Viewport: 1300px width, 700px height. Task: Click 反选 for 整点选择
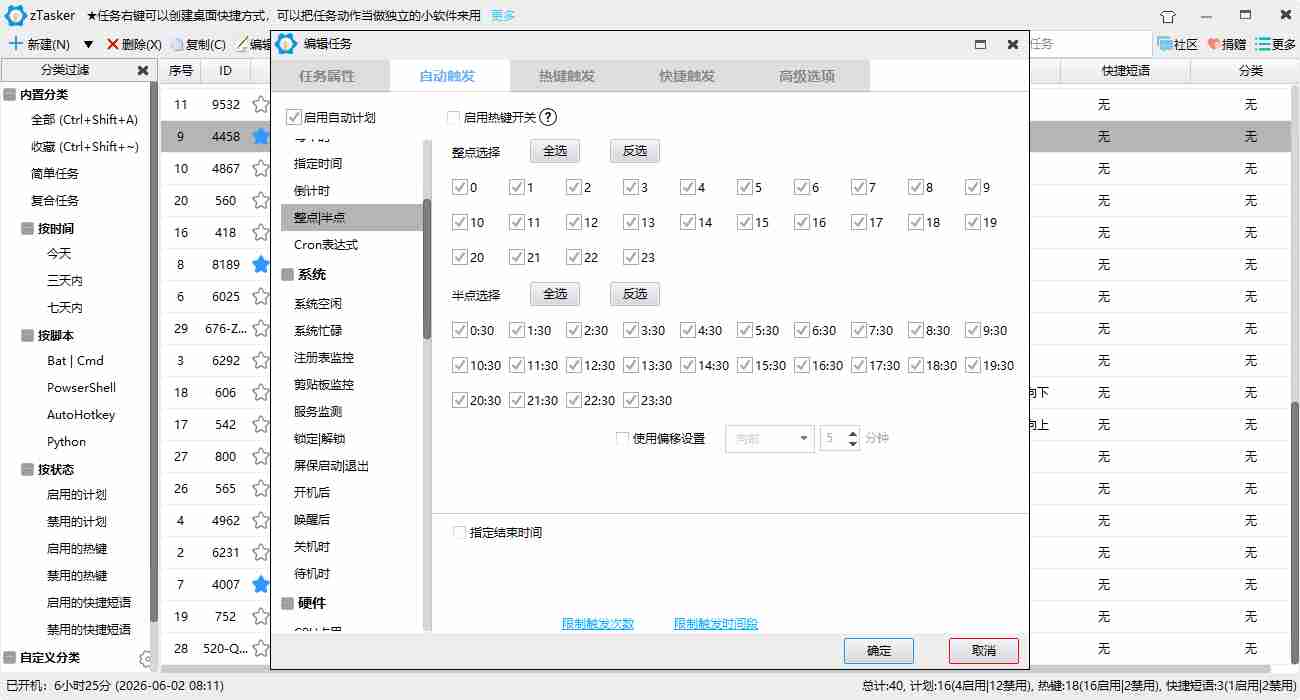[635, 151]
